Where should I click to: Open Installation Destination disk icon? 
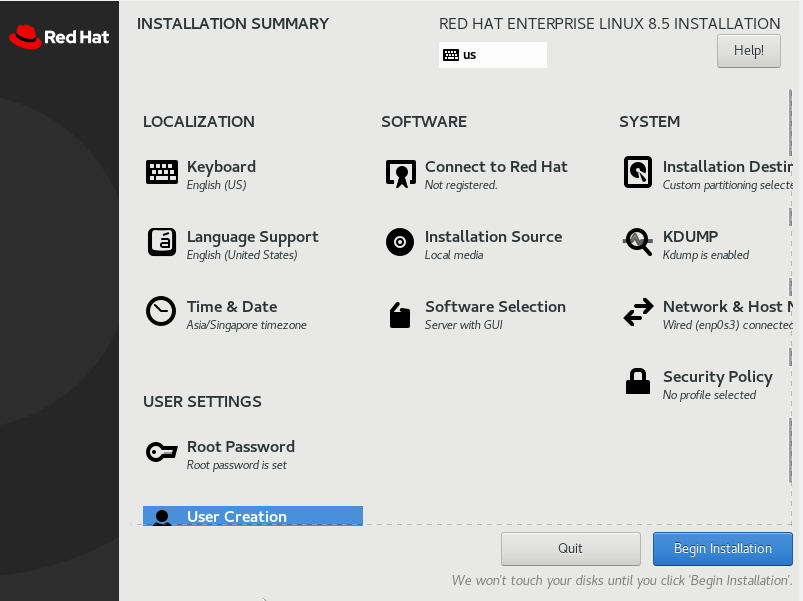(x=638, y=172)
